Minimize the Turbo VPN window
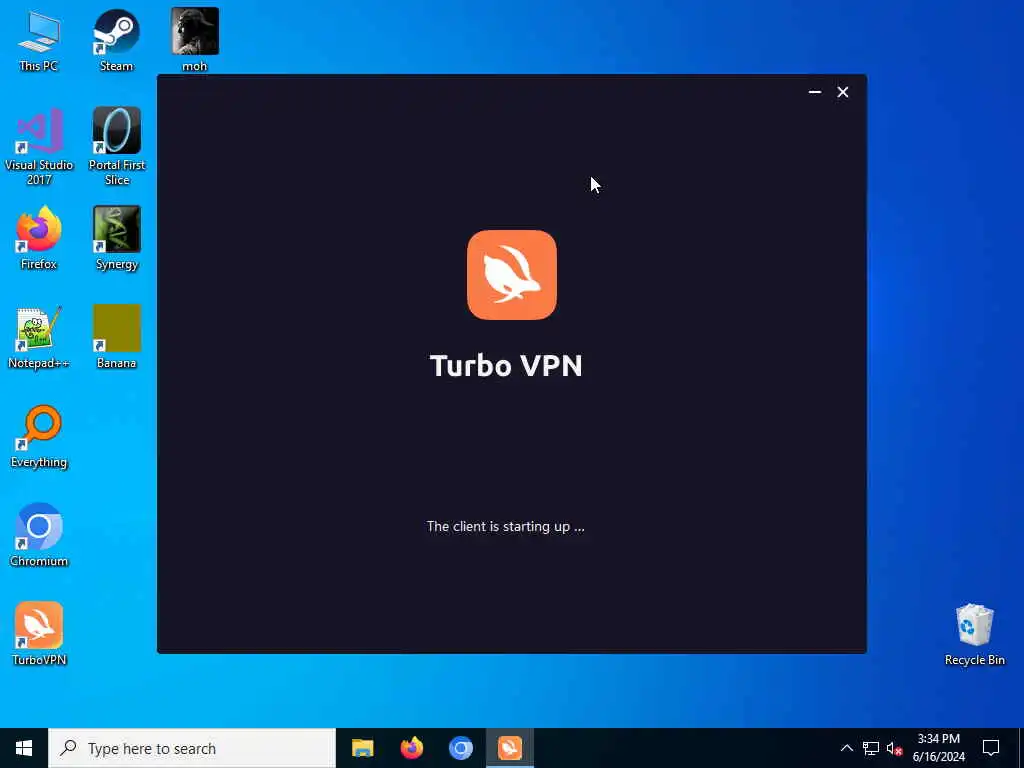Viewport: 1024px width, 768px height. tap(814, 92)
